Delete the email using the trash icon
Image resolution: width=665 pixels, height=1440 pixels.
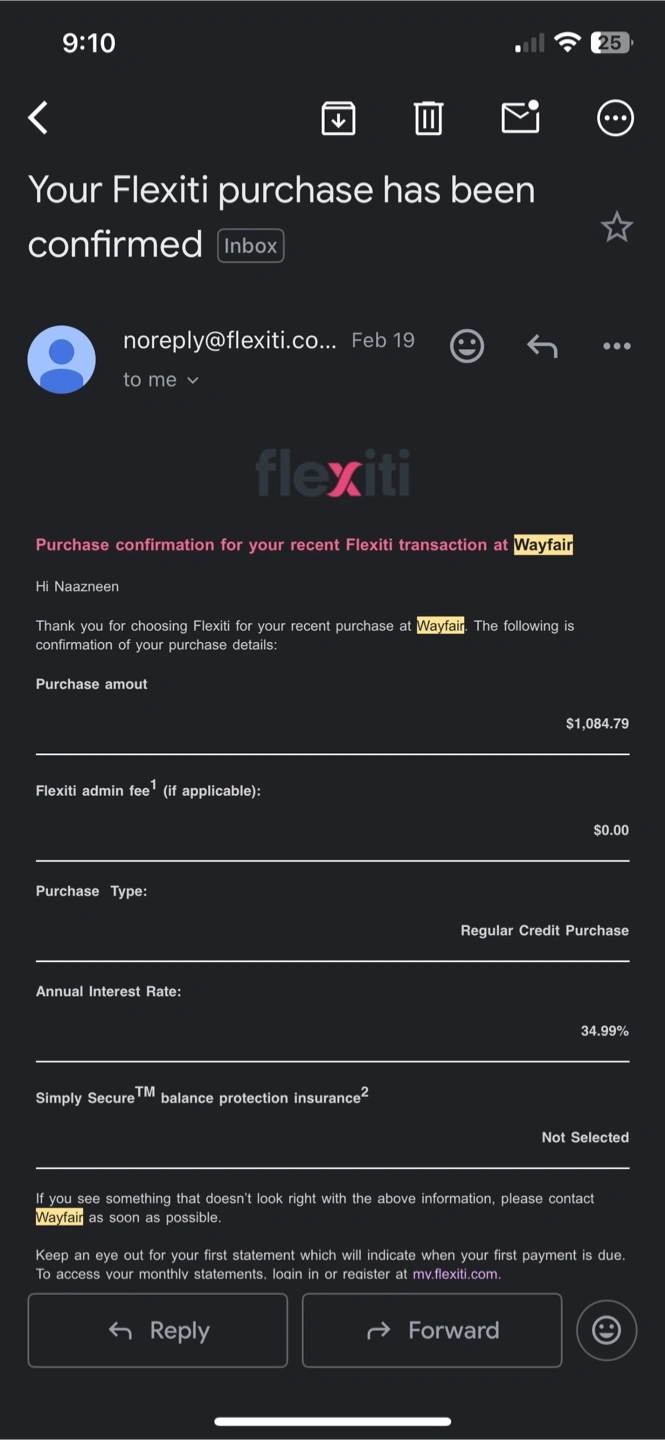pyautogui.click(x=428, y=118)
